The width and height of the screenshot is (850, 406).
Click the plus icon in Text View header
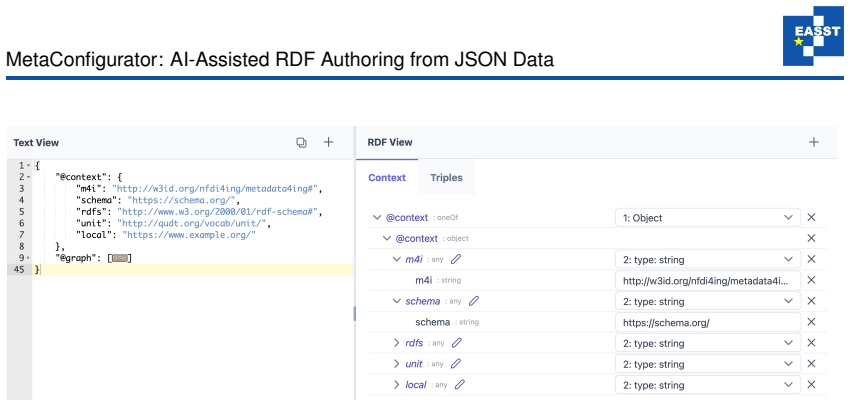[x=329, y=142]
